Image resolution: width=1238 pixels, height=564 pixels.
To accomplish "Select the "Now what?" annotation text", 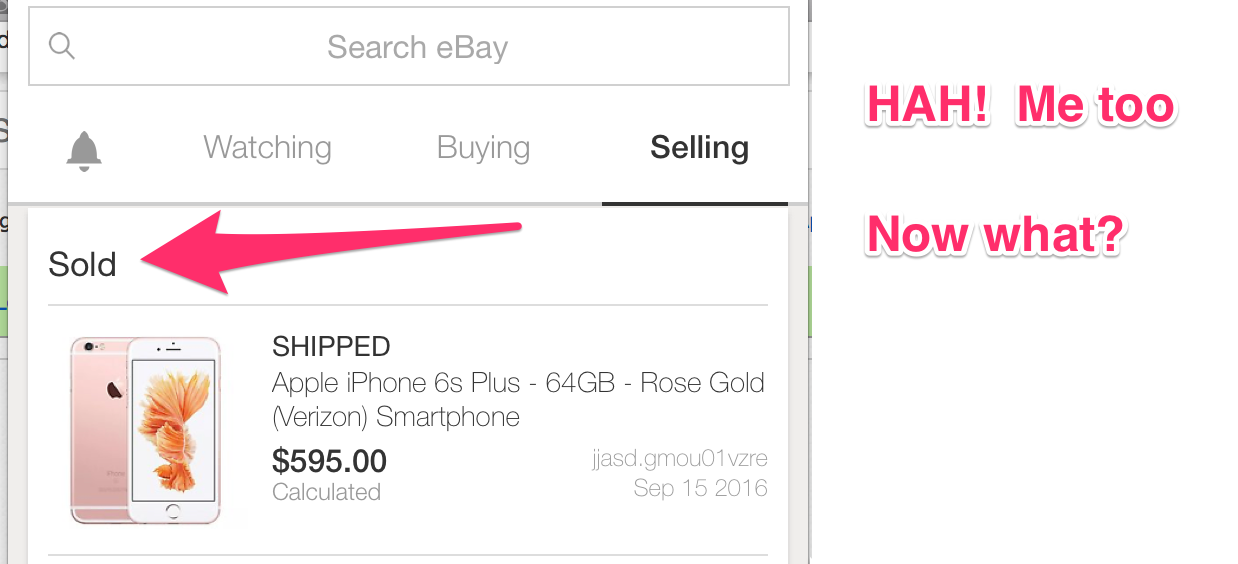I will tap(995, 233).
